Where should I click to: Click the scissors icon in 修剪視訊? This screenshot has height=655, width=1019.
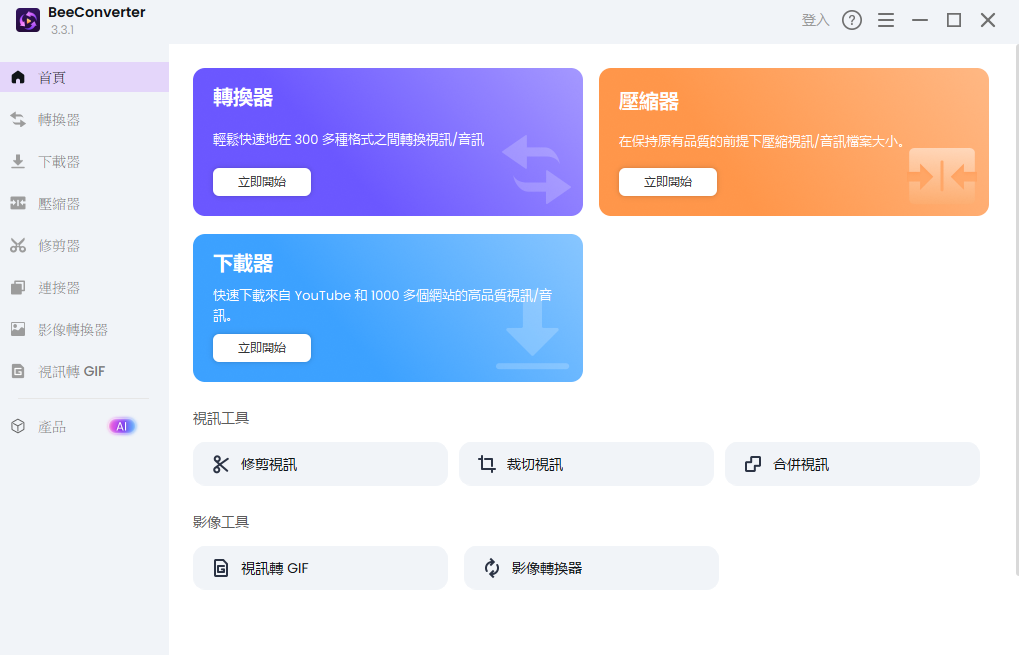point(221,464)
